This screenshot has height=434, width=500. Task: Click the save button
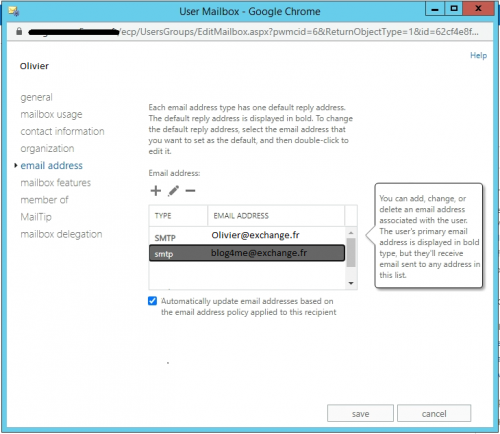(360, 413)
